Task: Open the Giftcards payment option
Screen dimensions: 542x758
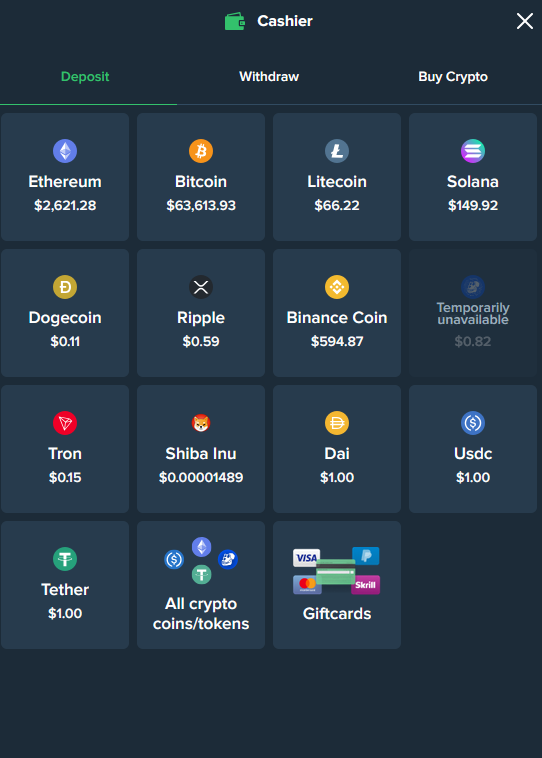Action: coord(337,585)
